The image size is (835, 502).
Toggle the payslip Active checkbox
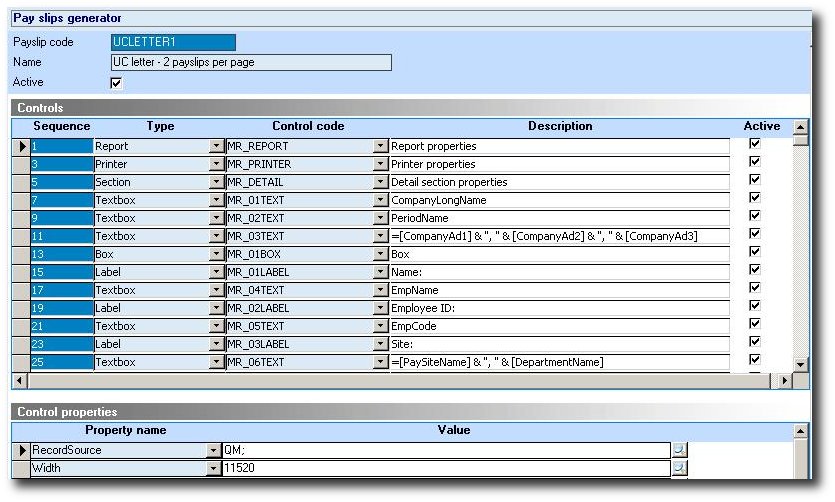point(116,83)
